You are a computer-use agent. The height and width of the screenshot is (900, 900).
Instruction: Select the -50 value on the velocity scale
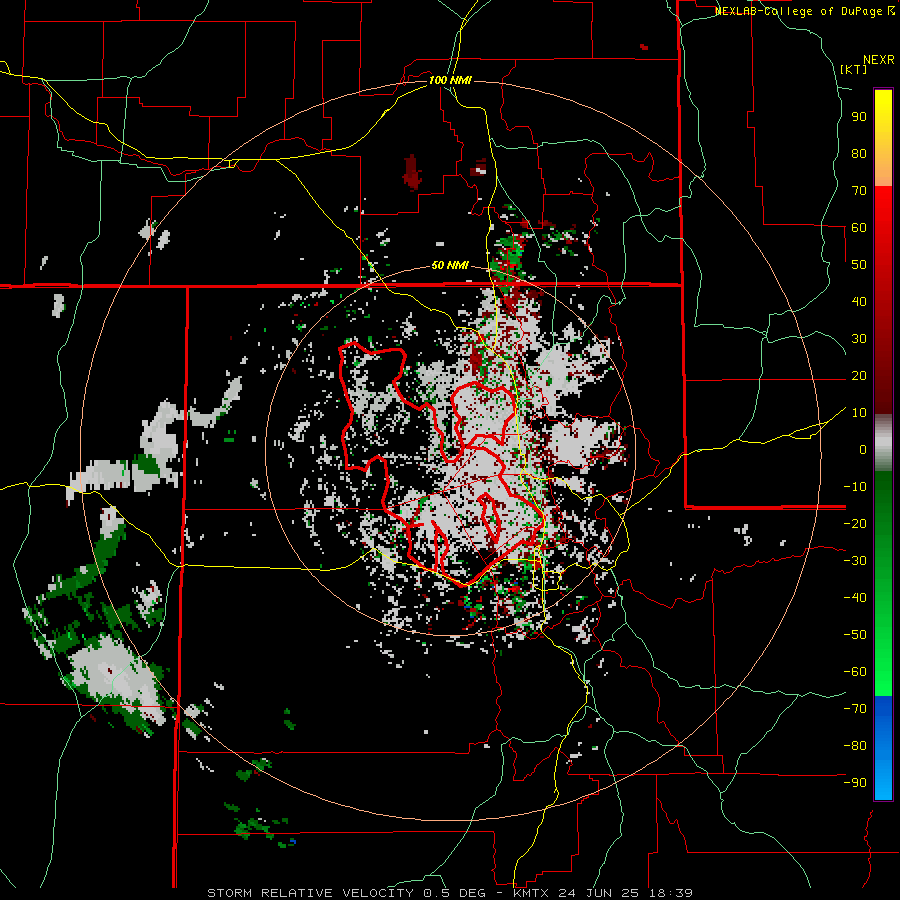[855, 635]
